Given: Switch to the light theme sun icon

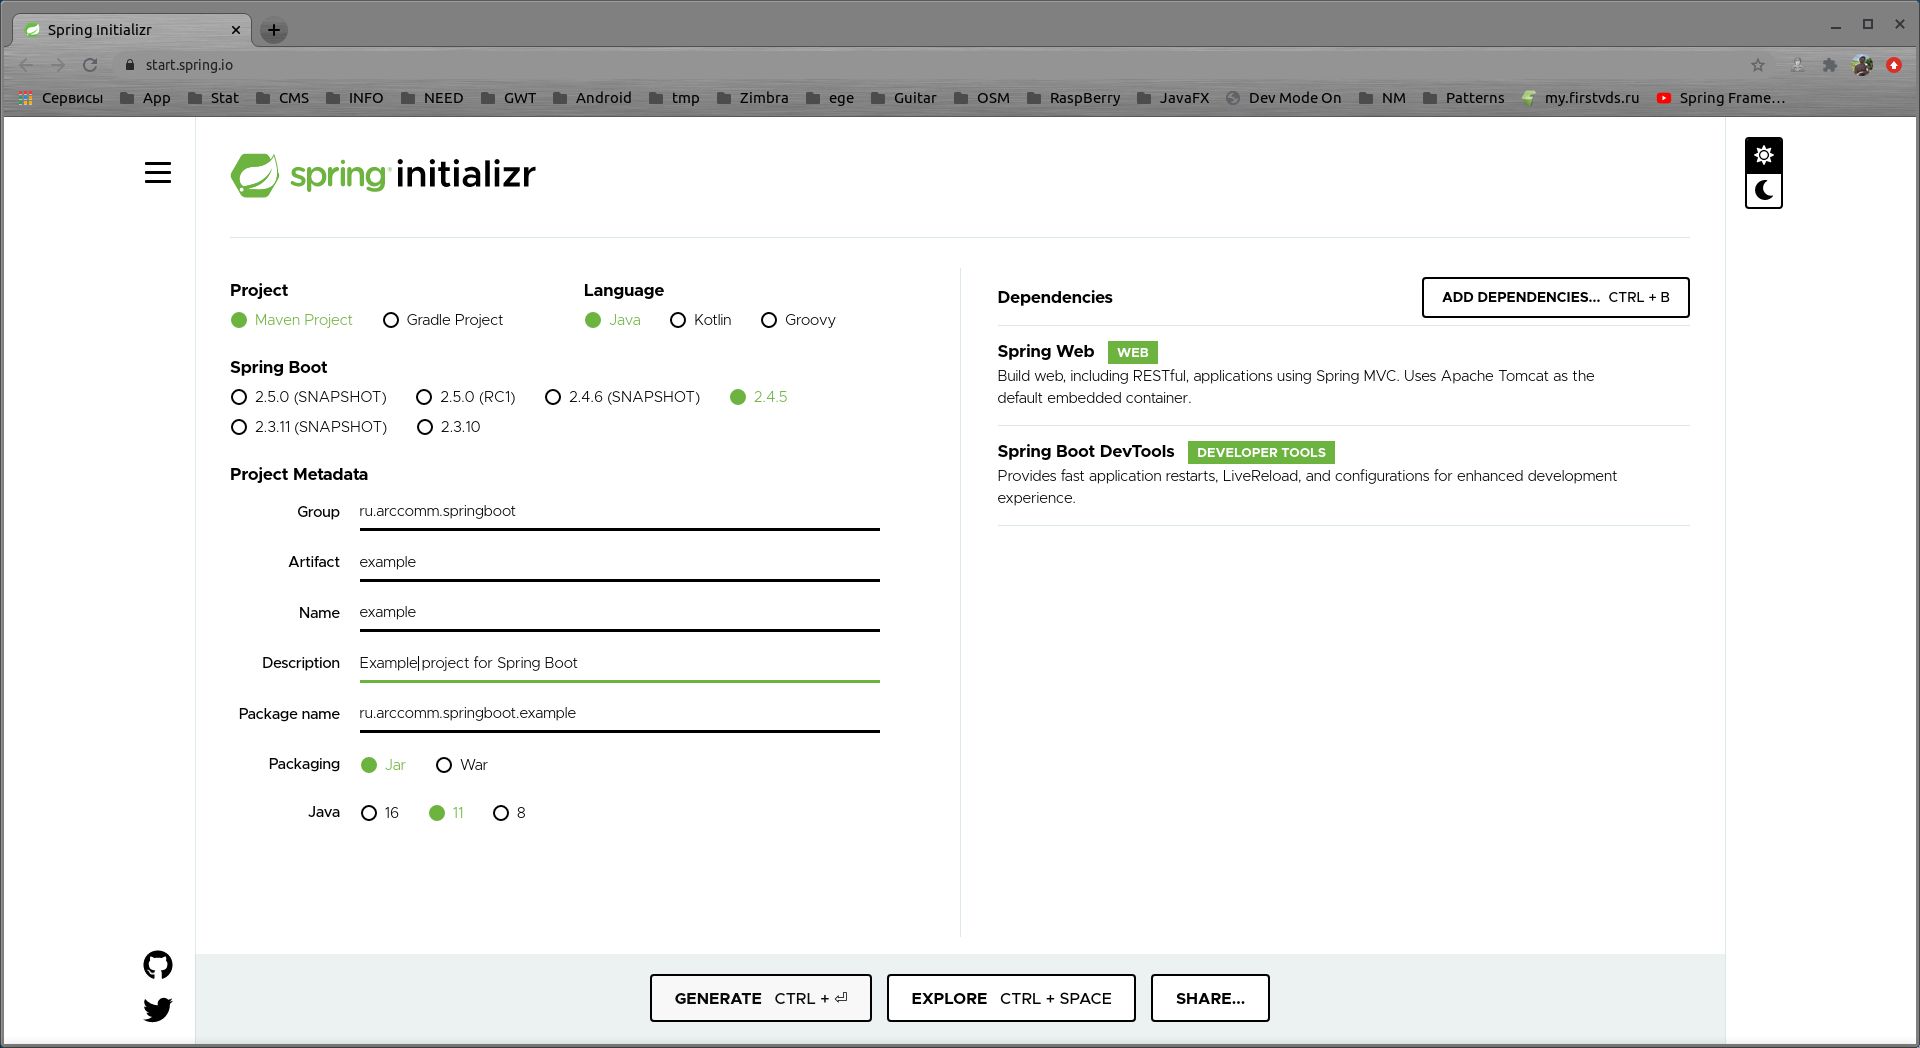Looking at the screenshot, I should point(1763,155).
